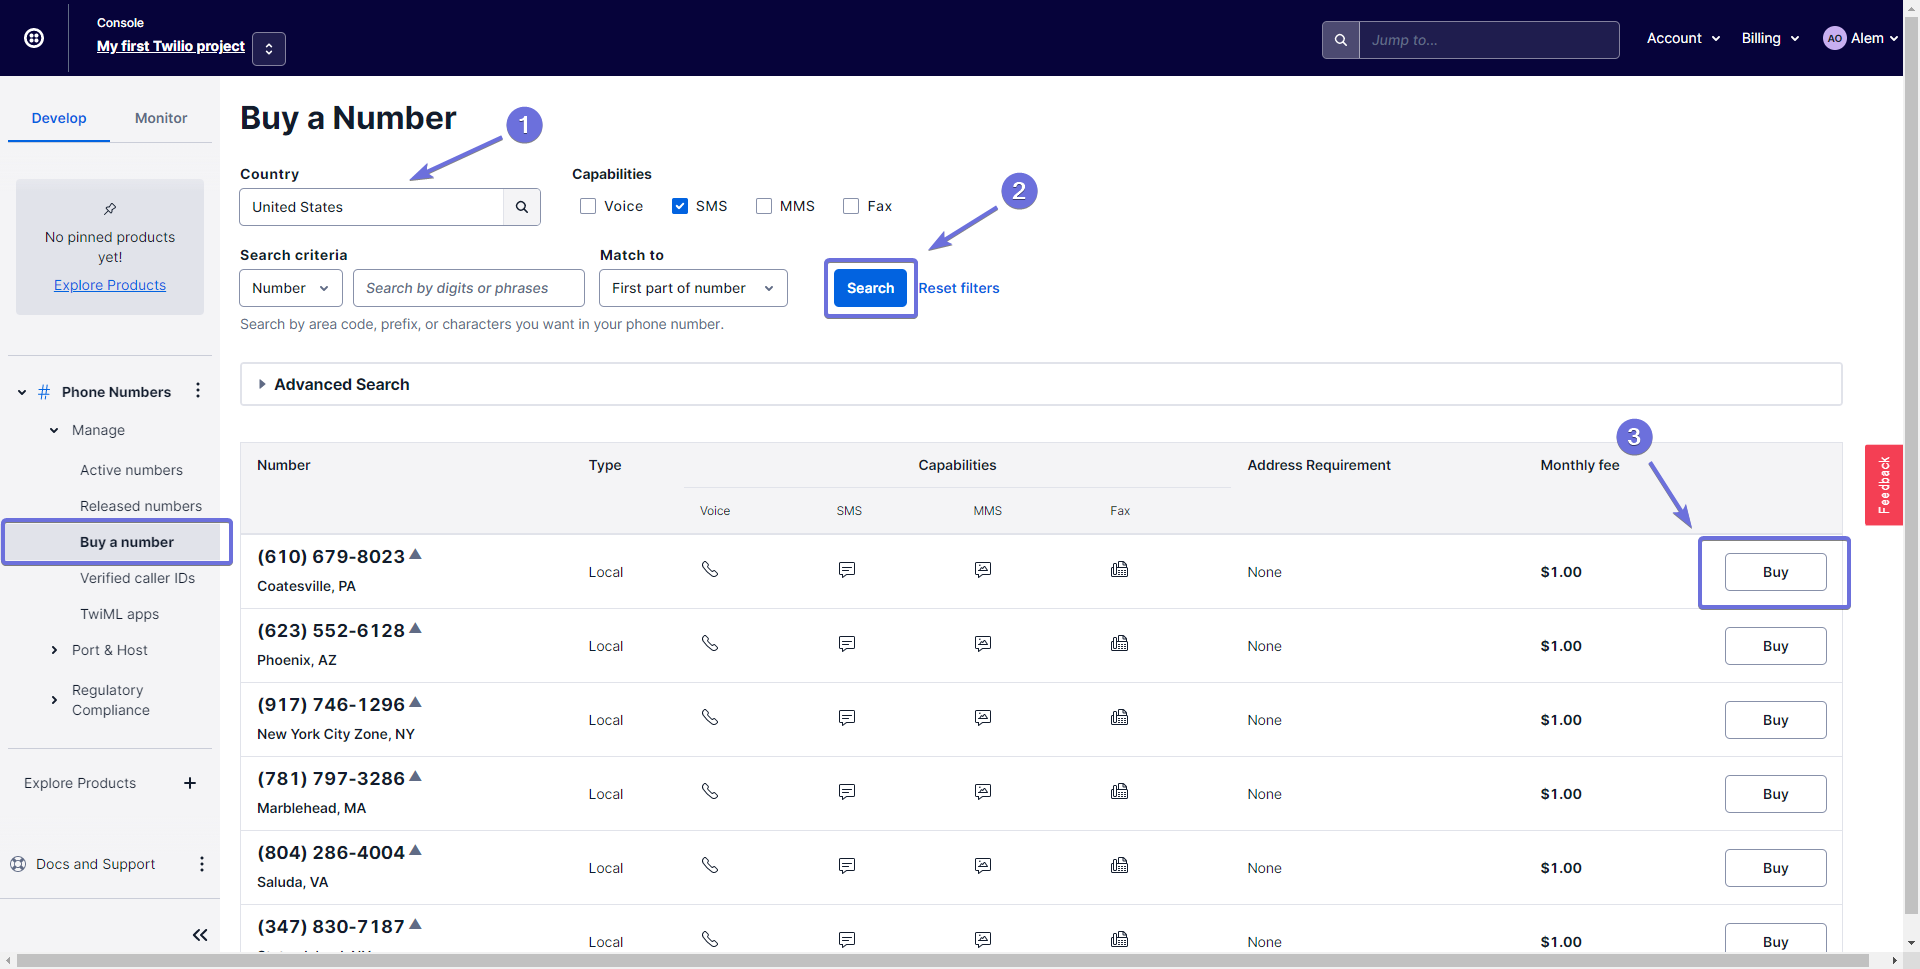This screenshot has width=1920, height=969.
Task: Switch to the Monitor tab
Action: (161, 118)
